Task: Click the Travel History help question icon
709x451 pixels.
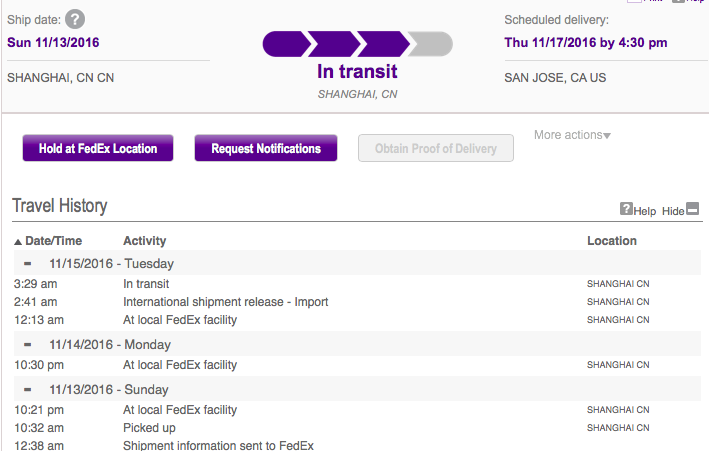Action: click(x=626, y=209)
